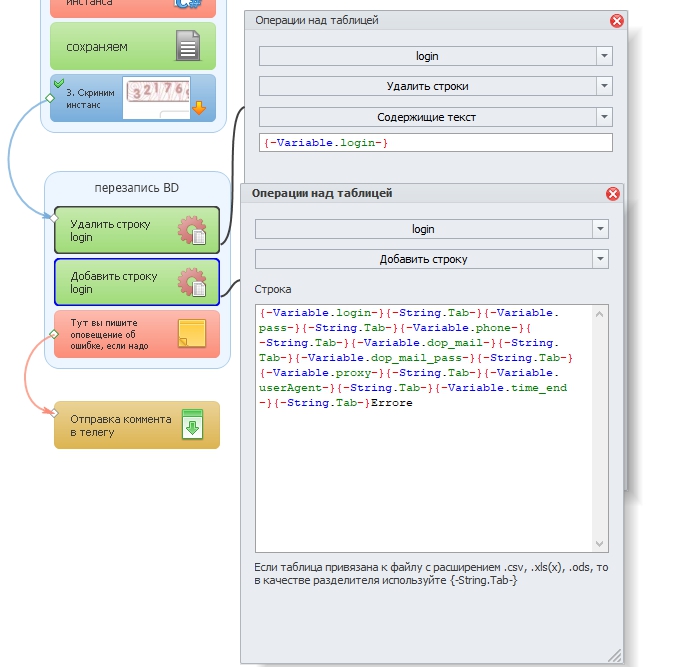Expand the login table dropdown in upper dialog
The height and width of the screenshot is (667, 700).
pos(603,56)
